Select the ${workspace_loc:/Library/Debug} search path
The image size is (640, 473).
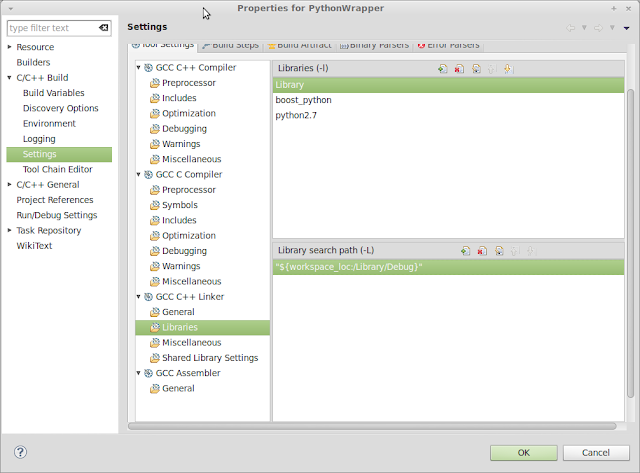click(448, 267)
